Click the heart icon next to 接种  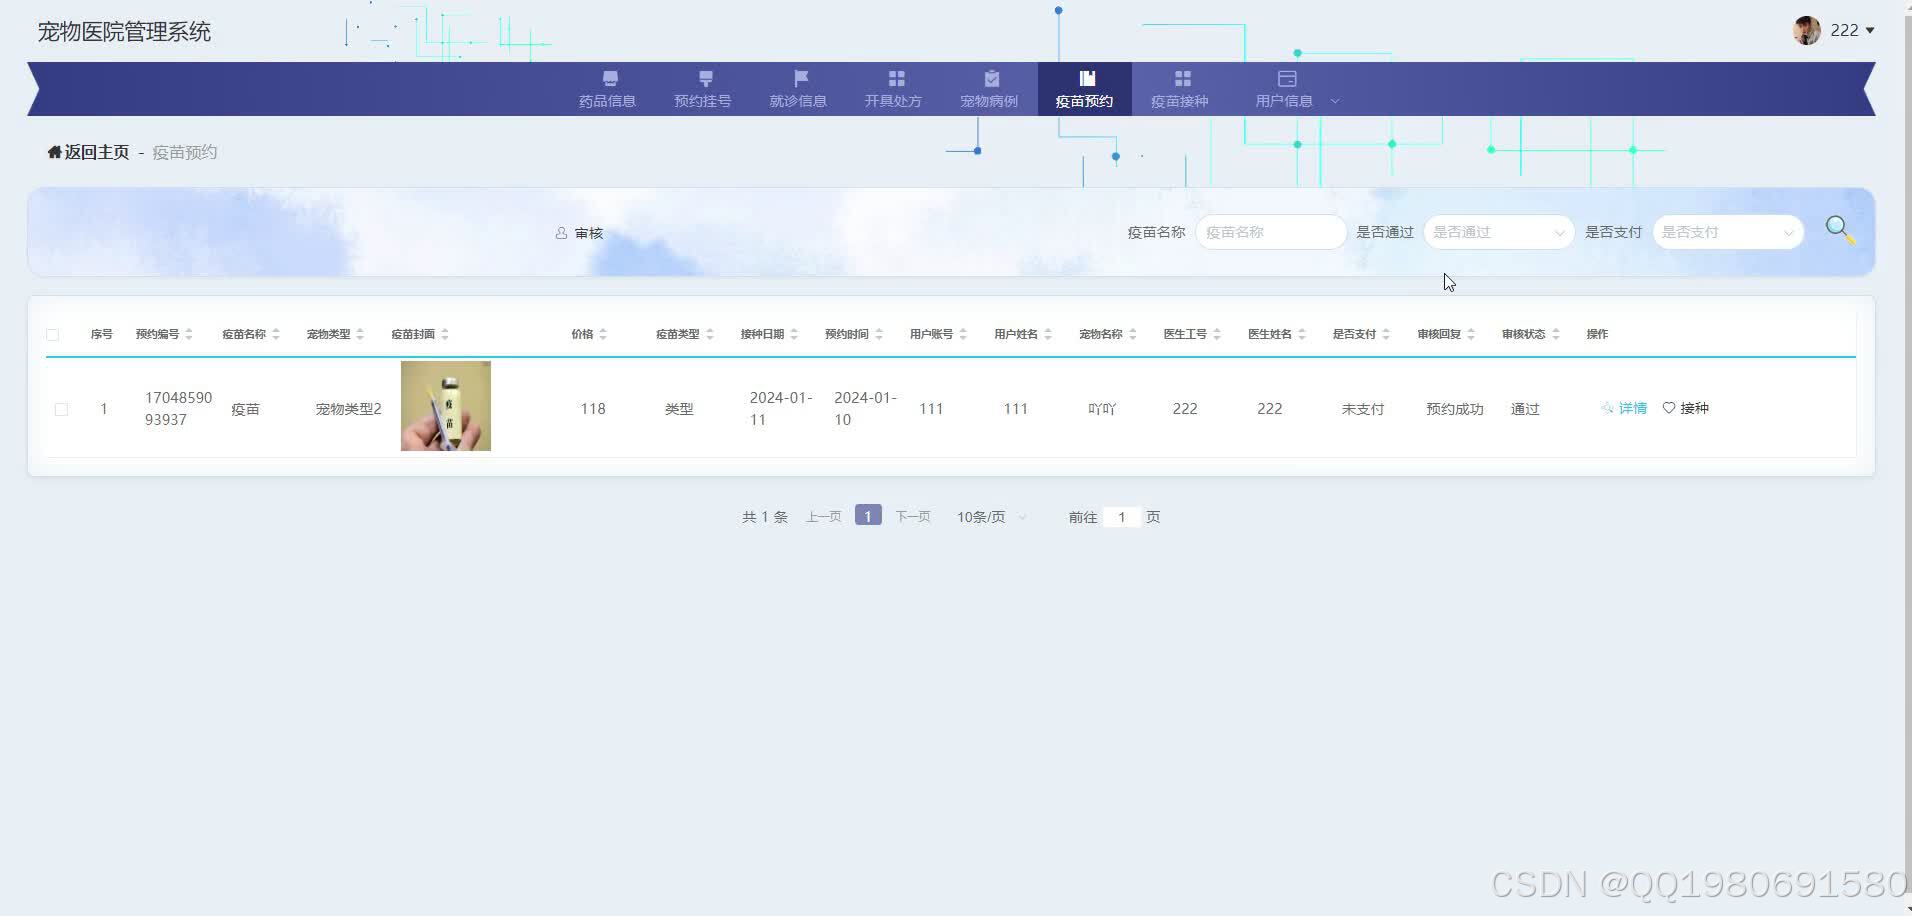(1668, 408)
